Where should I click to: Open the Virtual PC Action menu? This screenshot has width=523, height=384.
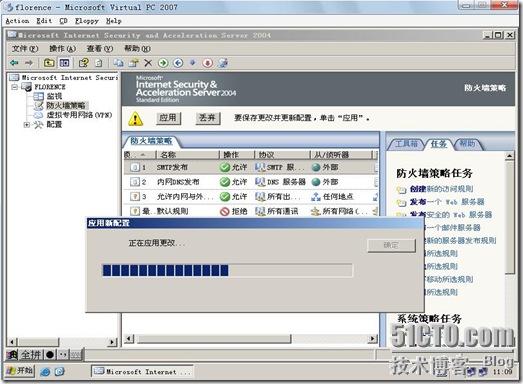(17, 21)
